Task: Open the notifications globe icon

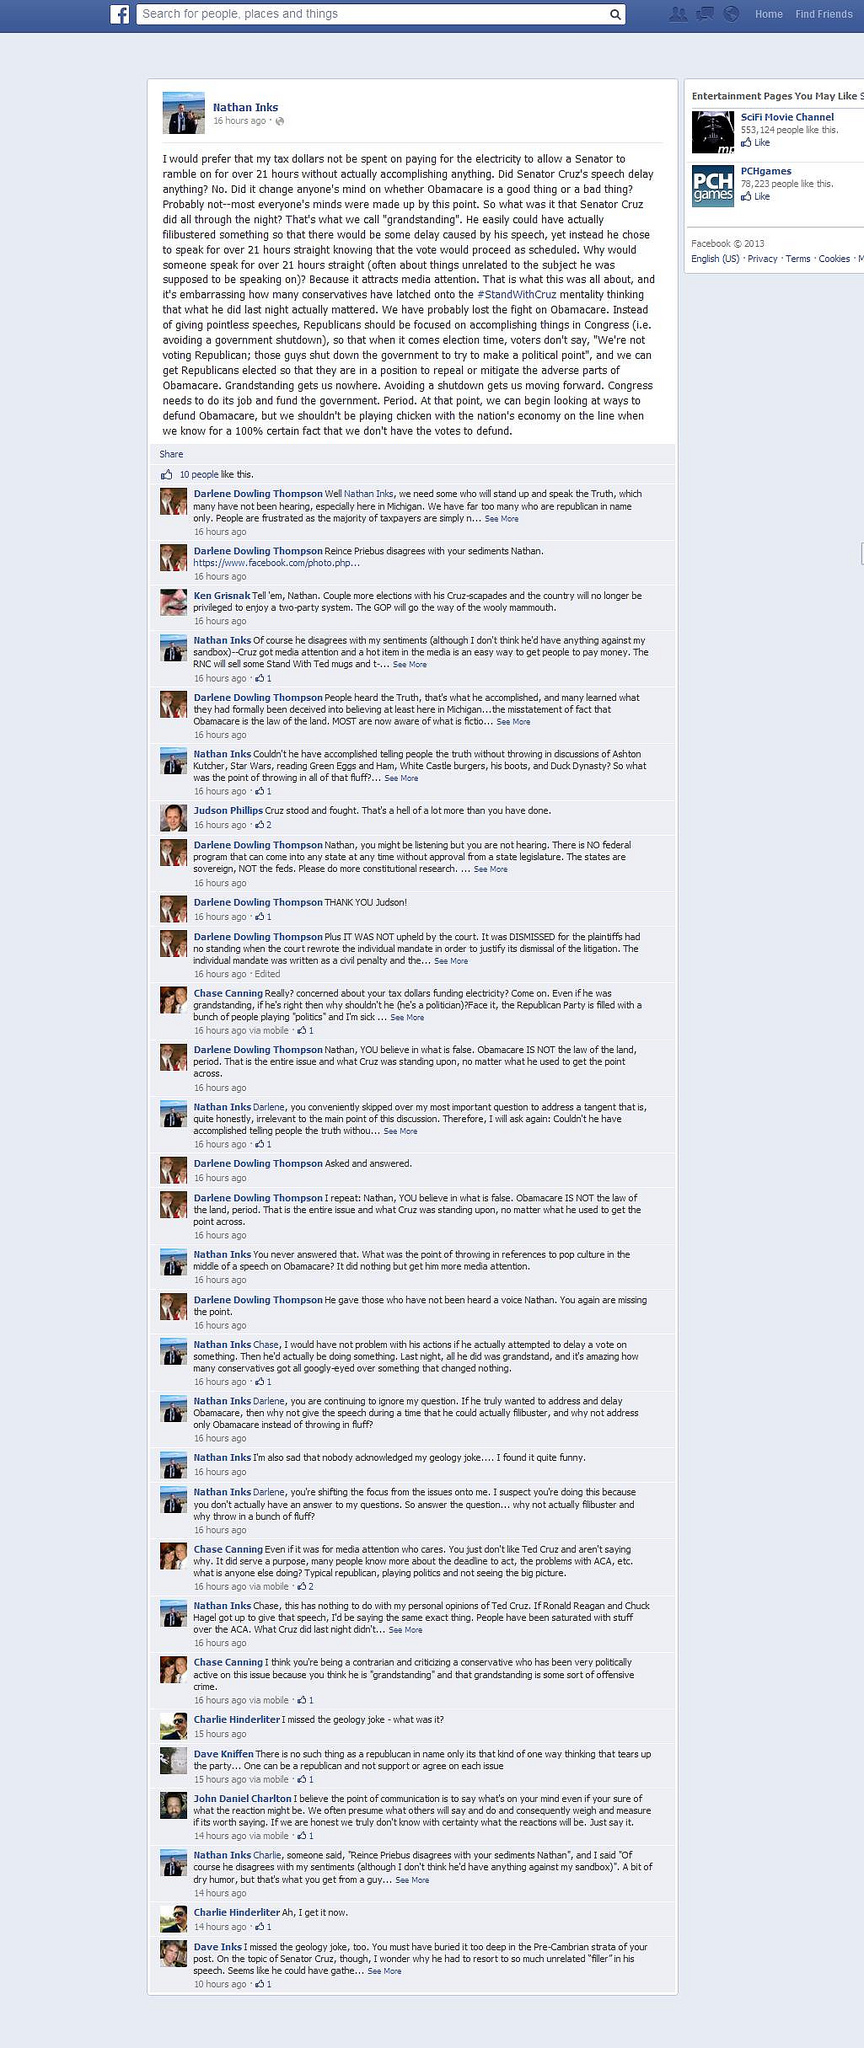Action: (731, 14)
